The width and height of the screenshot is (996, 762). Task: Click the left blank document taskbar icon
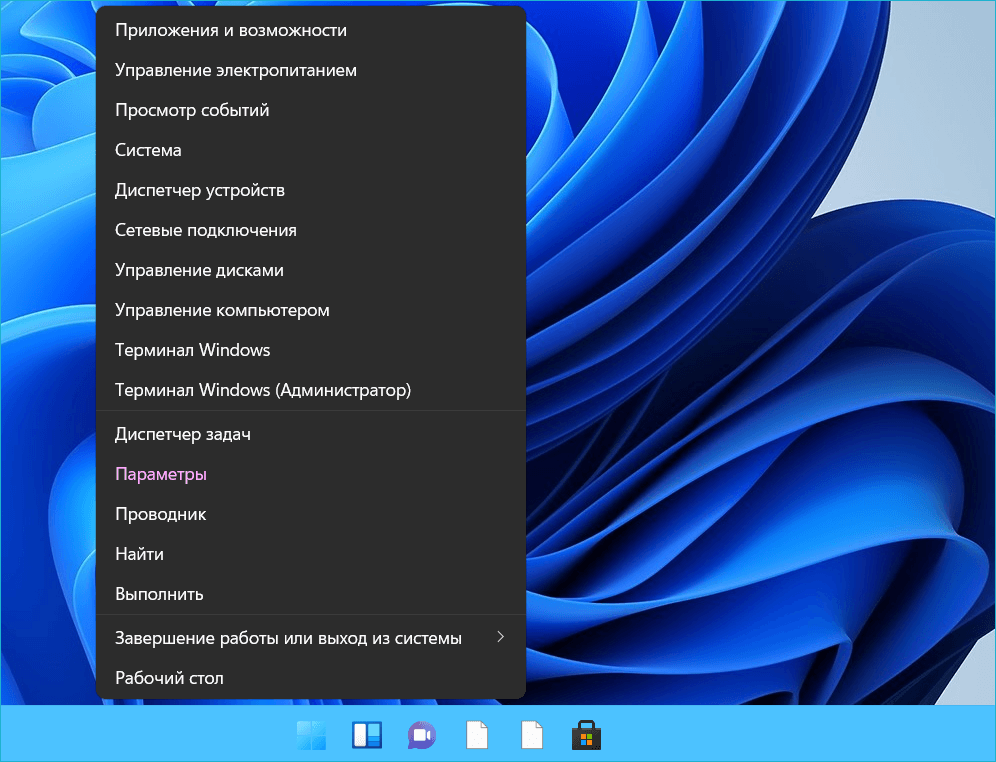(477, 736)
